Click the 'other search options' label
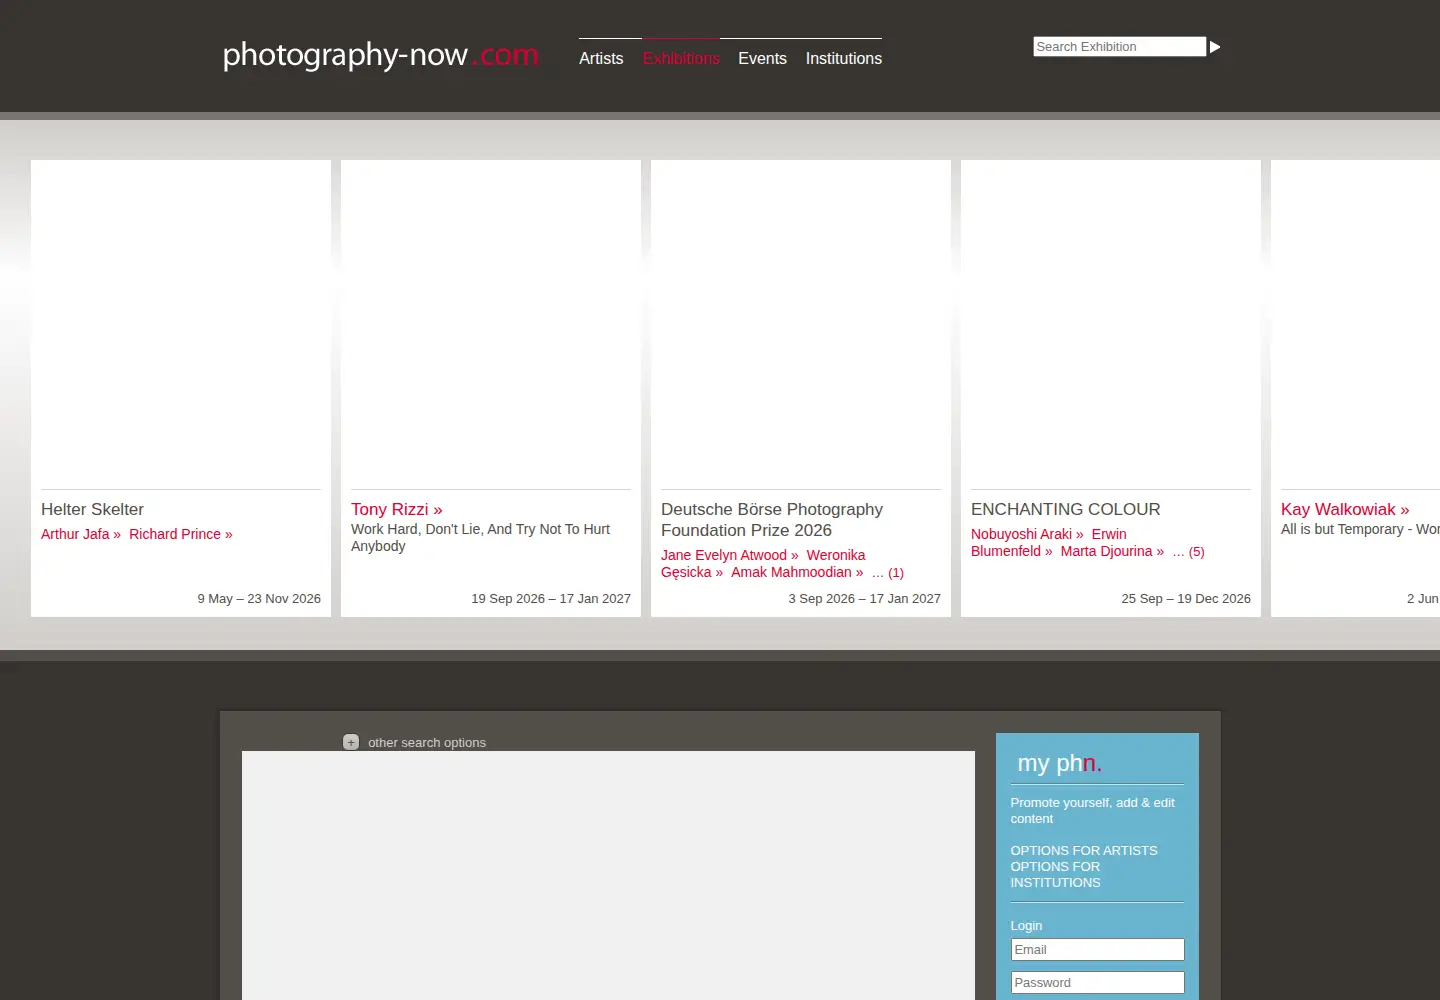 pos(427,742)
